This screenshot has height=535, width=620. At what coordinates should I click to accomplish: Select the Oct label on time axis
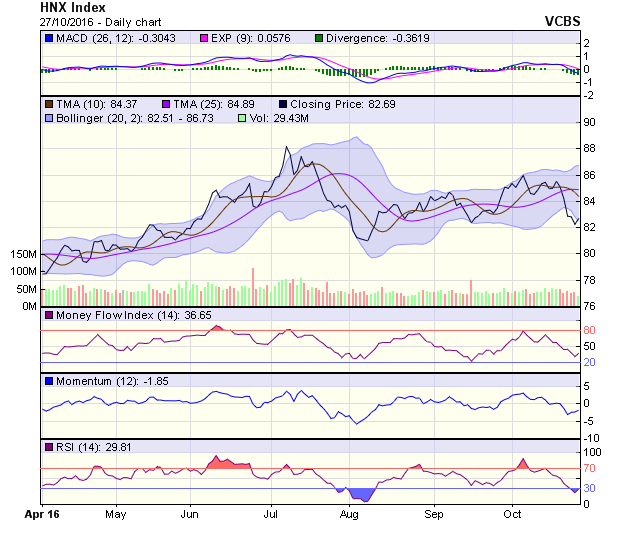pos(512,514)
